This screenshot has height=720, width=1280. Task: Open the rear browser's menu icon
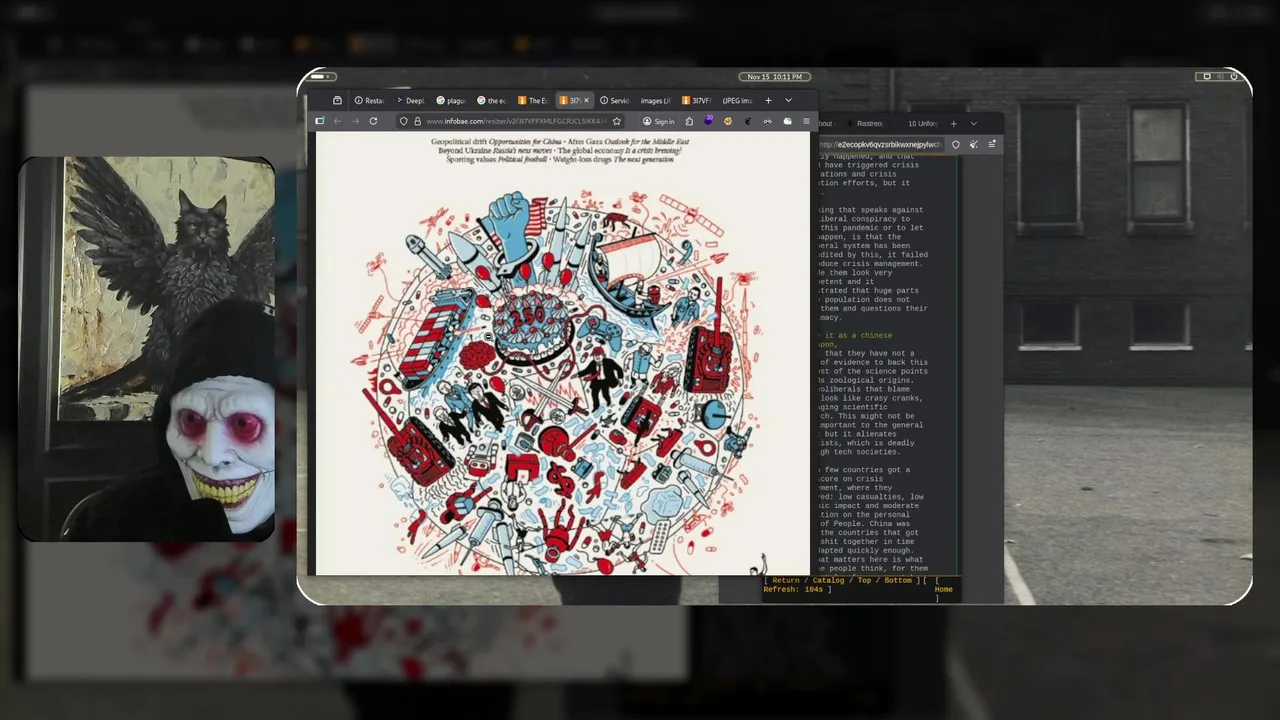(992, 144)
